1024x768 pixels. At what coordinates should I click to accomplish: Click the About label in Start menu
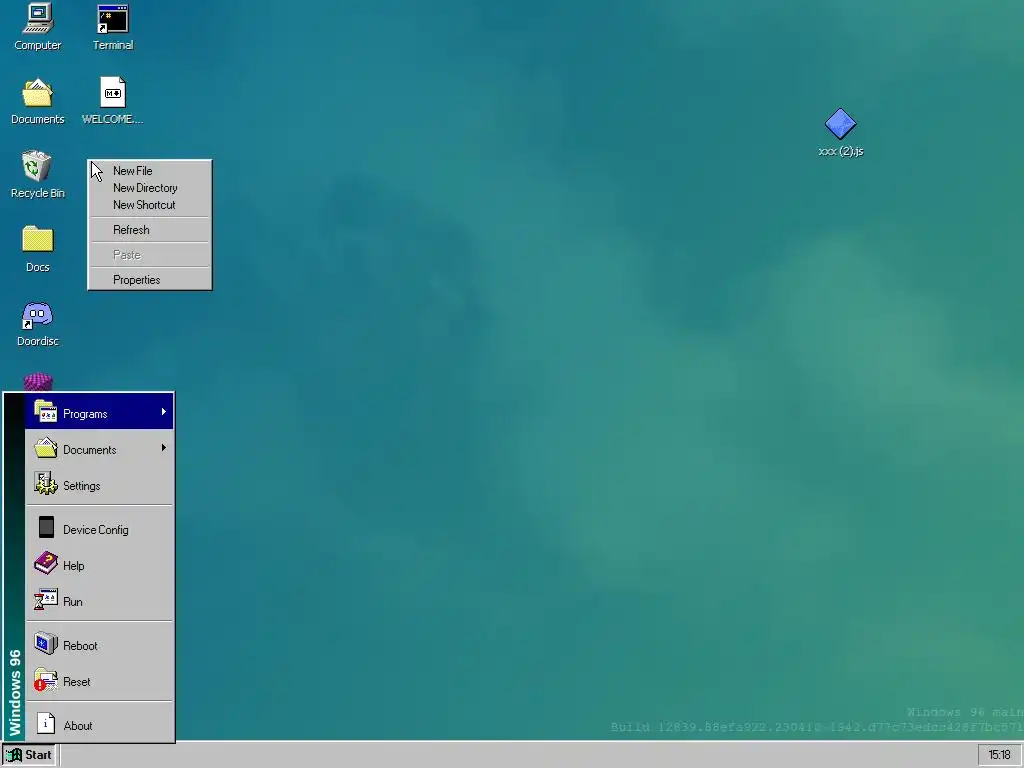[x=78, y=726]
